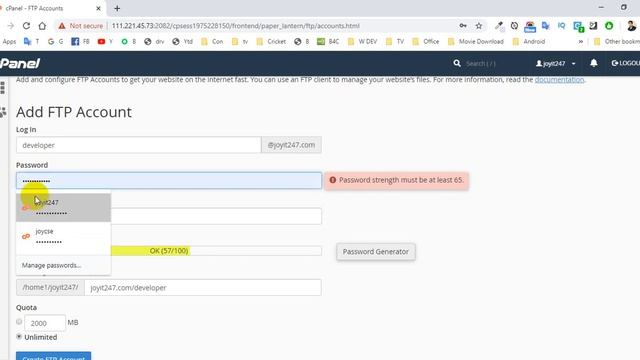Click the cPanel search box

(x=482, y=63)
